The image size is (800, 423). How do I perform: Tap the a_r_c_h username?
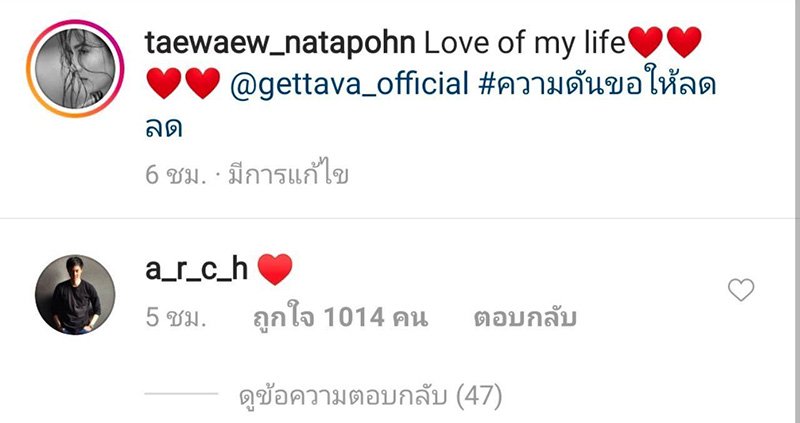(196, 269)
